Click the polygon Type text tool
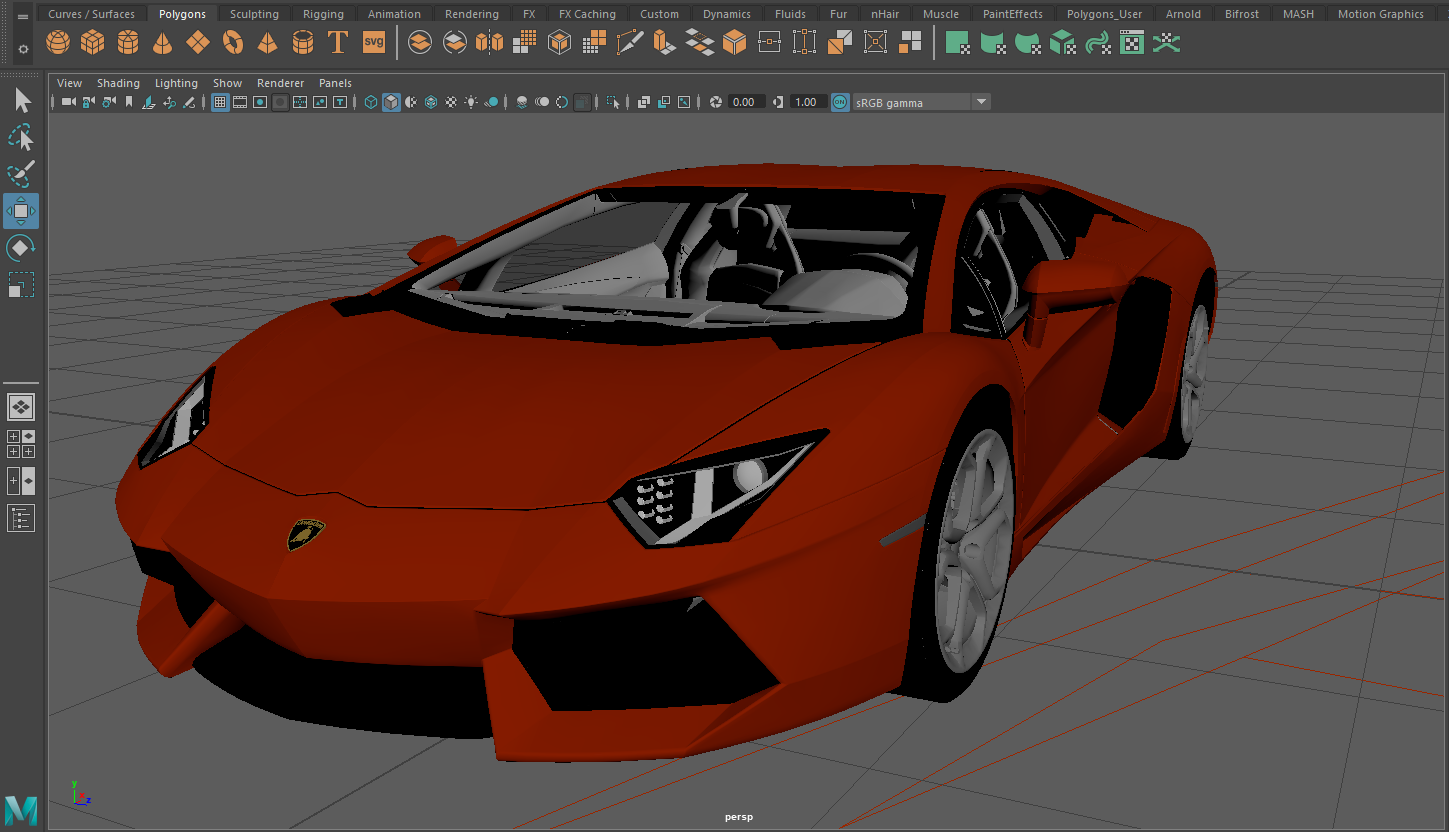 (338, 43)
